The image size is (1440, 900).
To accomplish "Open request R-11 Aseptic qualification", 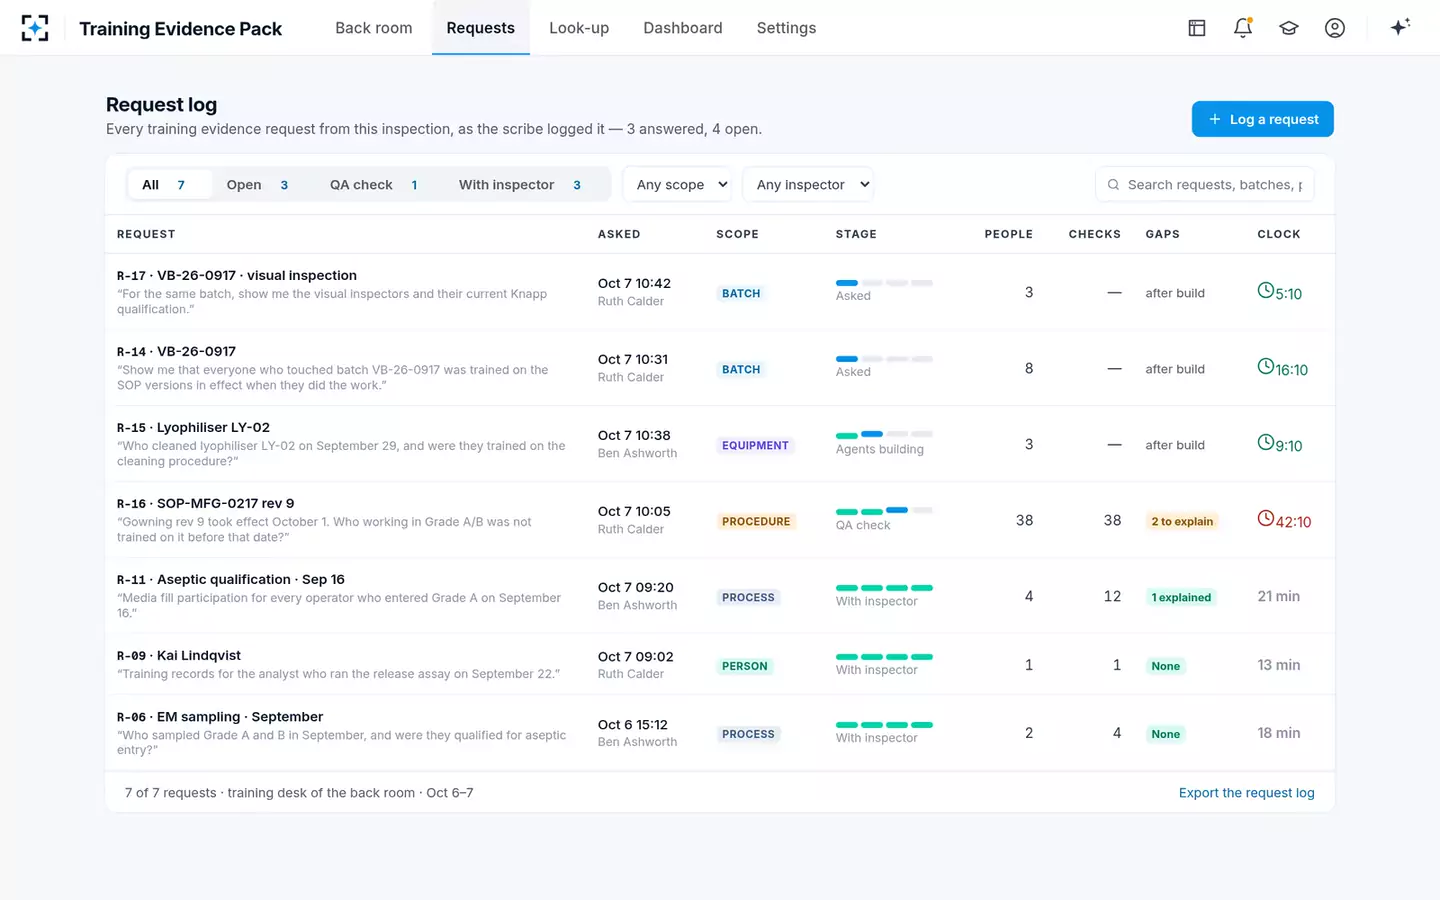I will click(231, 580).
